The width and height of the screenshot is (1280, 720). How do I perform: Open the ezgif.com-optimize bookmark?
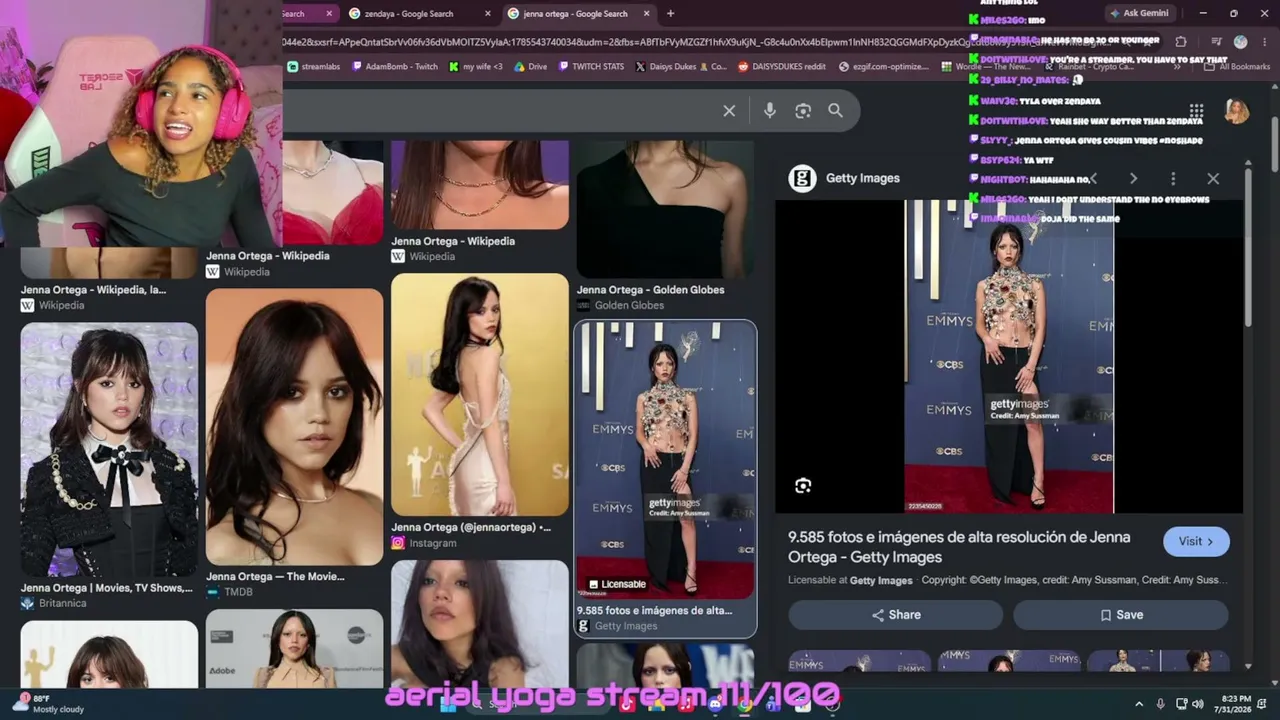click(x=884, y=67)
